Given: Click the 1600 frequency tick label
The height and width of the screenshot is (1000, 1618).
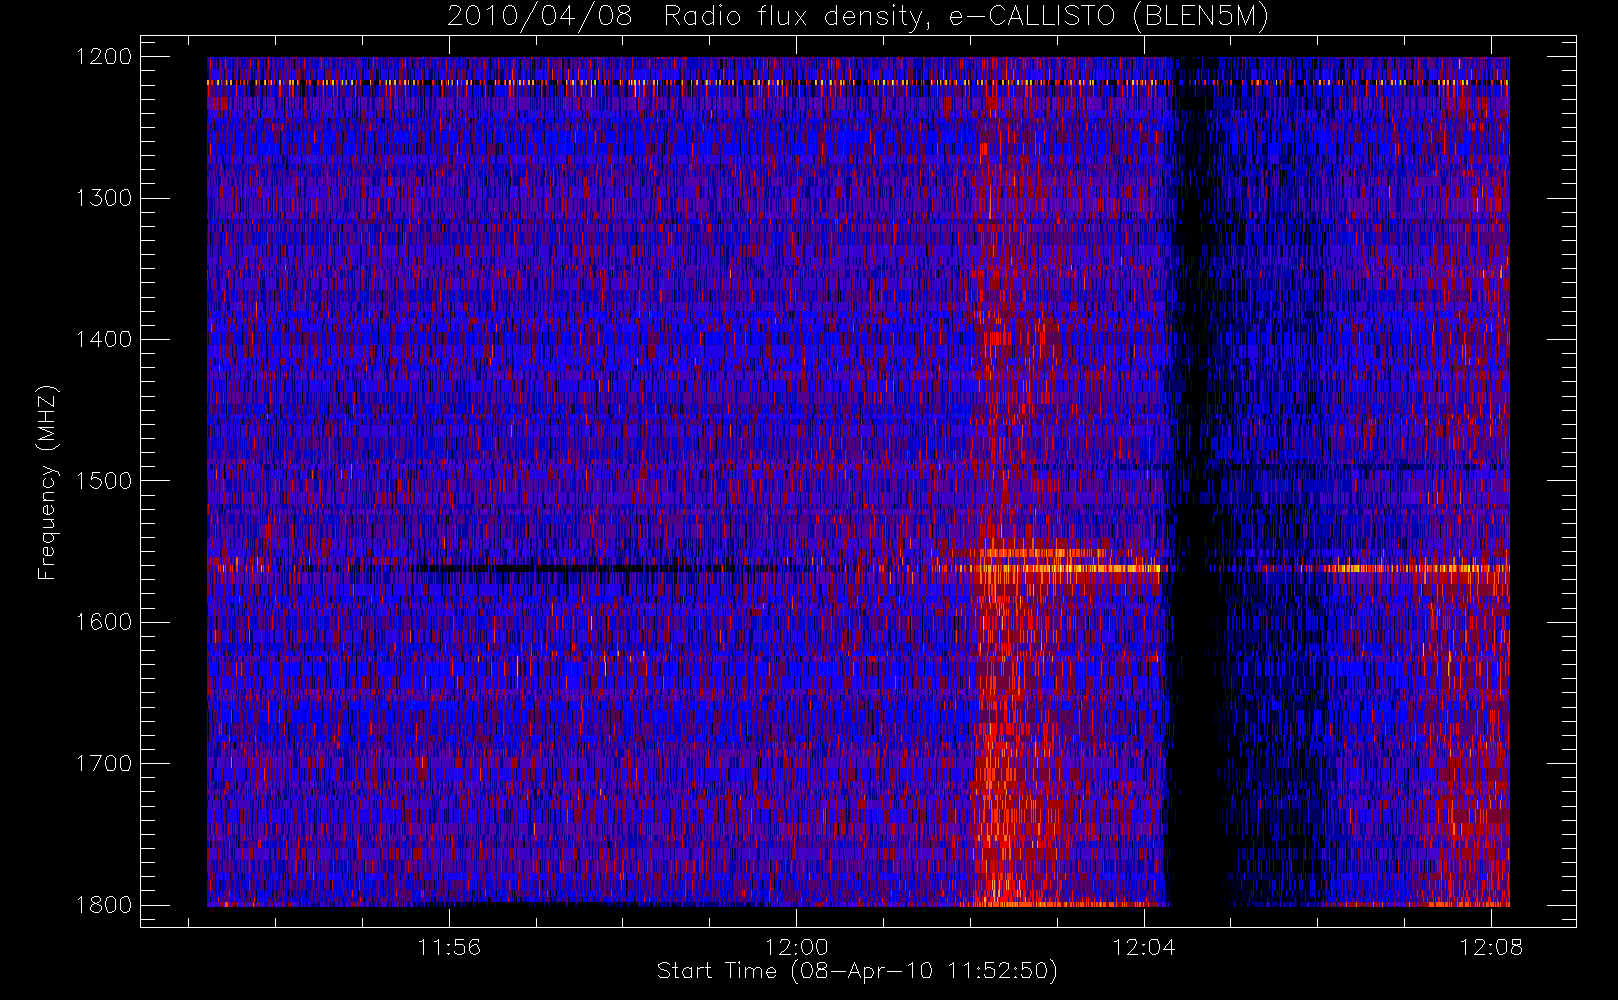Looking at the screenshot, I should [104, 622].
